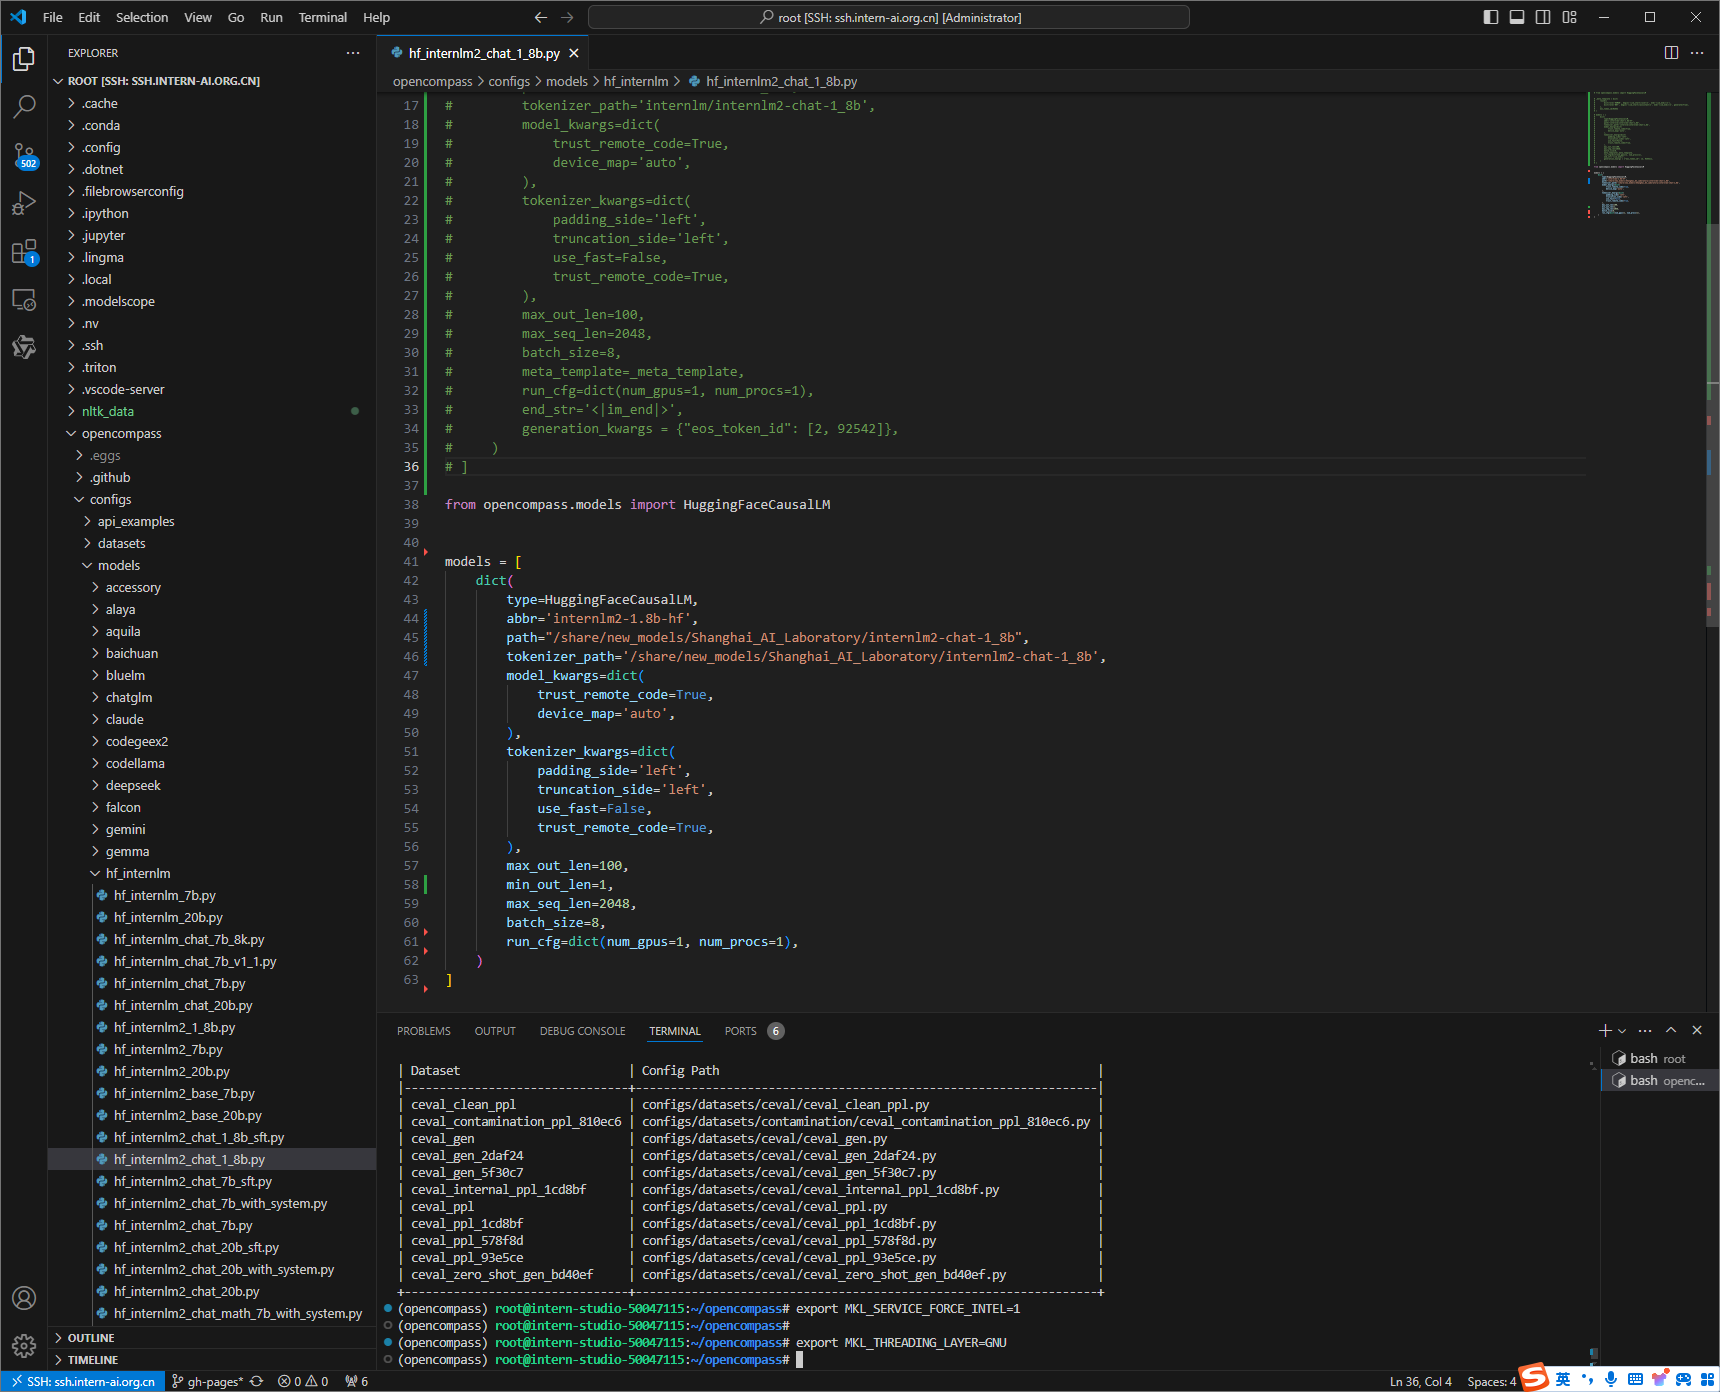Open hf_internlm_7b.py file
This screenshot has height=1392, width=1720.
click(165, 895)
